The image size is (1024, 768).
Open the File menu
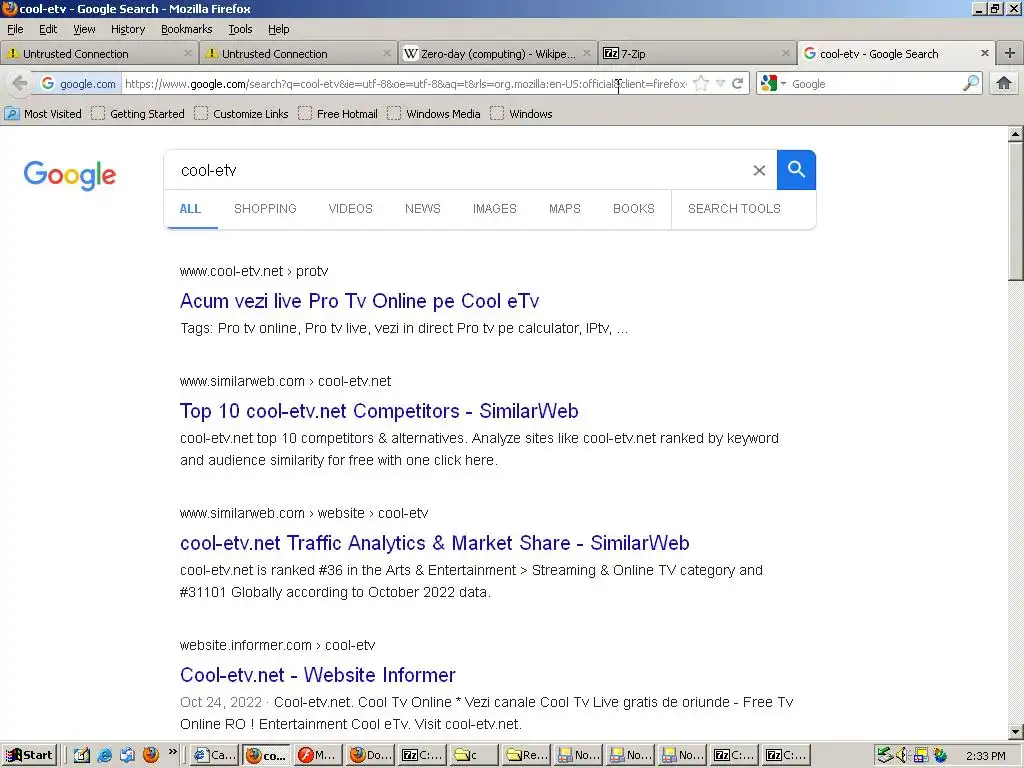click(15, 29)
